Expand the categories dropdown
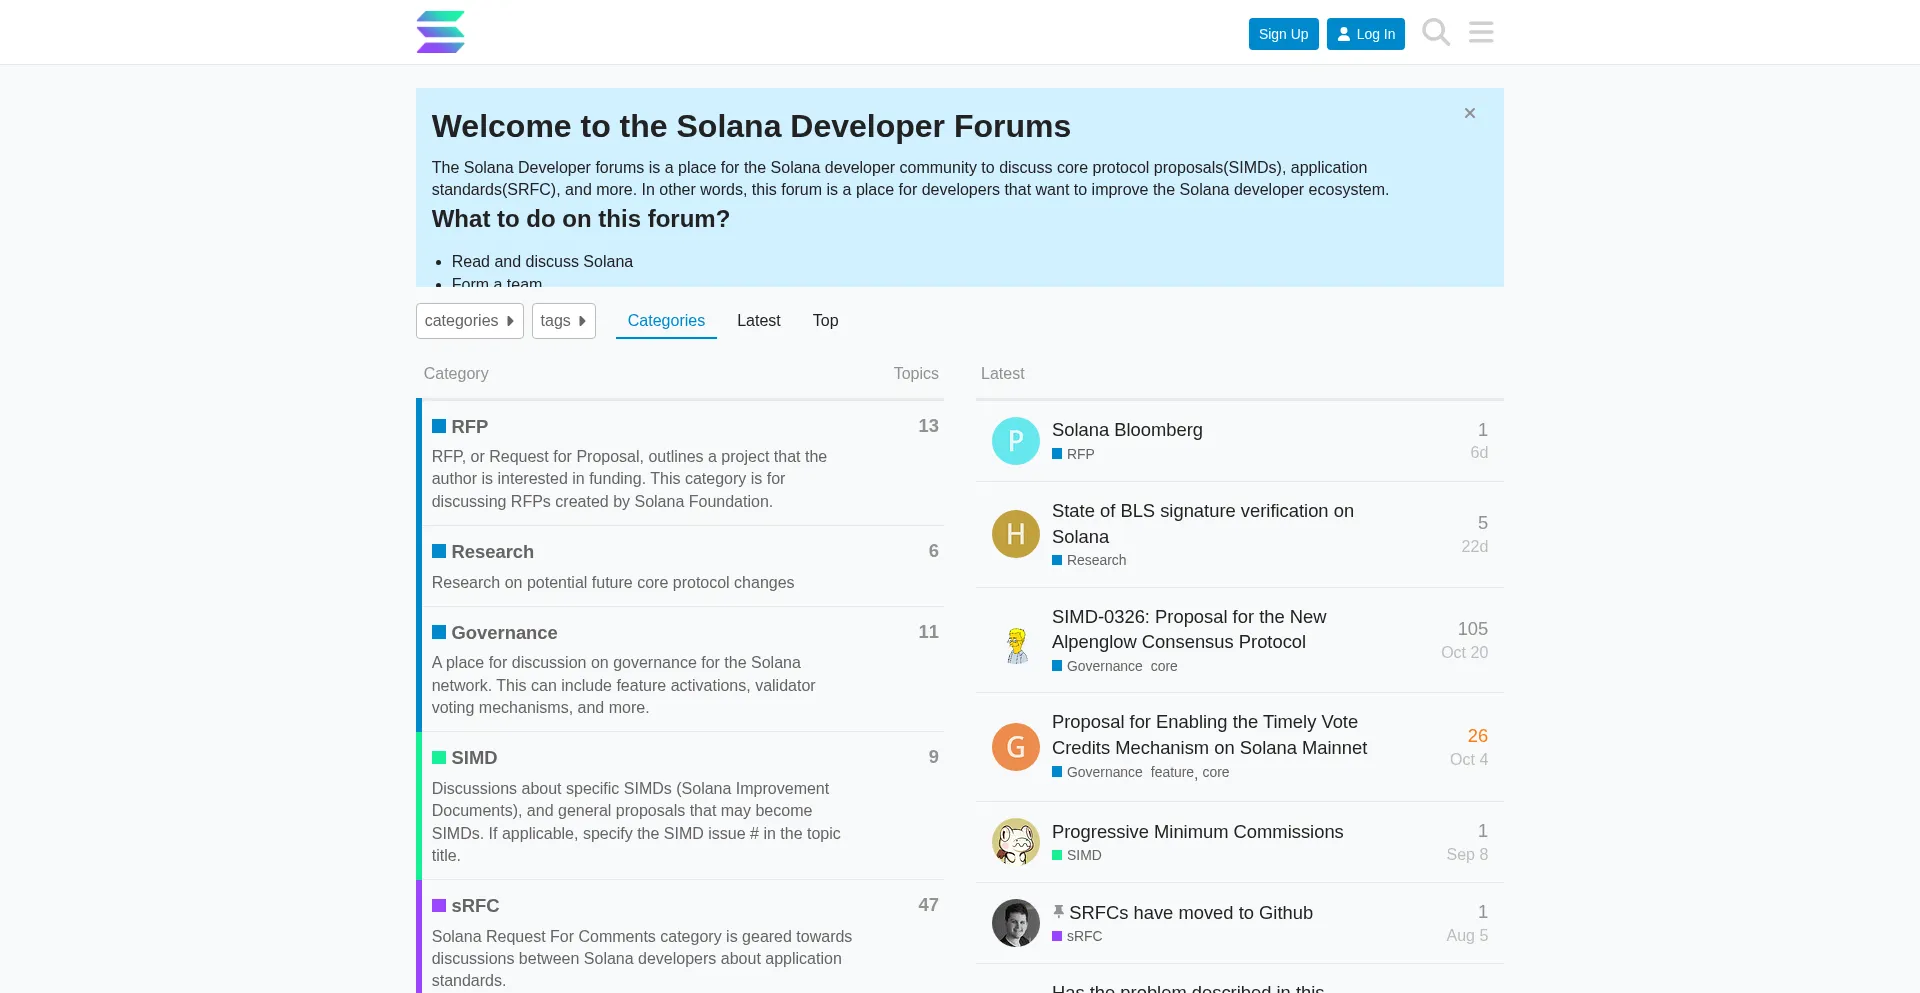The width and height of the screenshot is (1920, 993). (469, 321)
